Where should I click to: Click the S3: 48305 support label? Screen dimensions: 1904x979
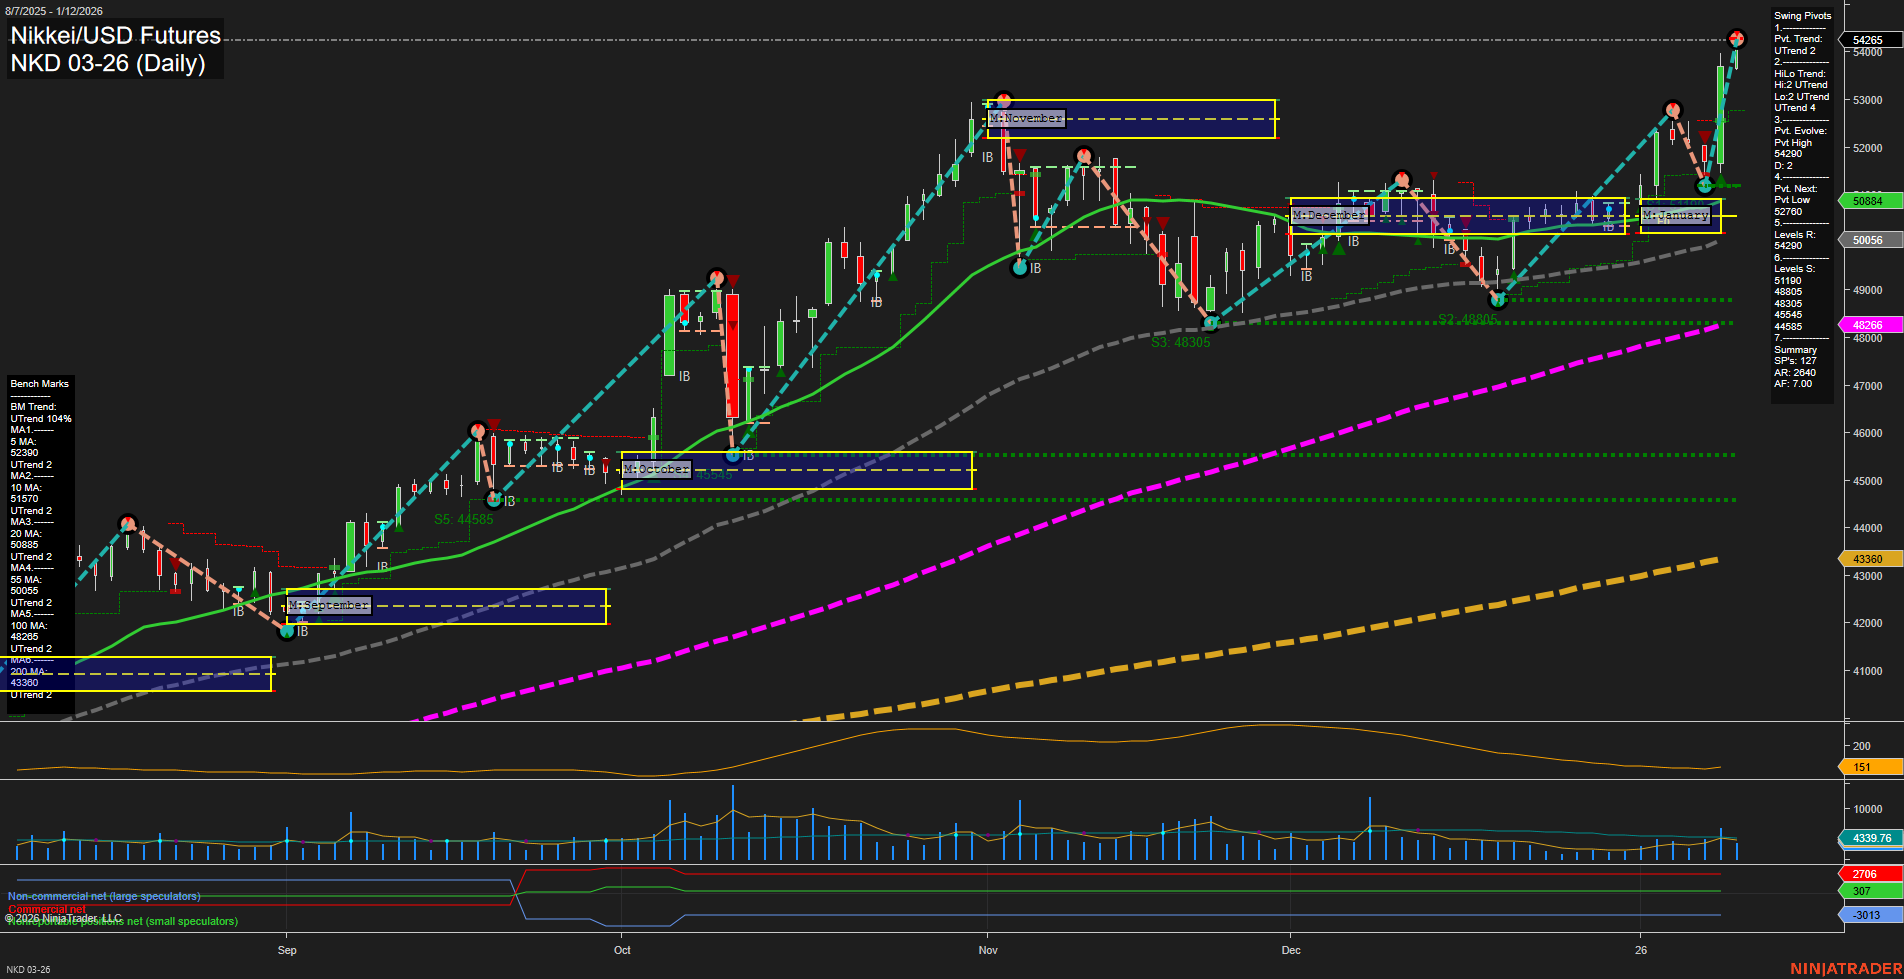[1180, 342]
